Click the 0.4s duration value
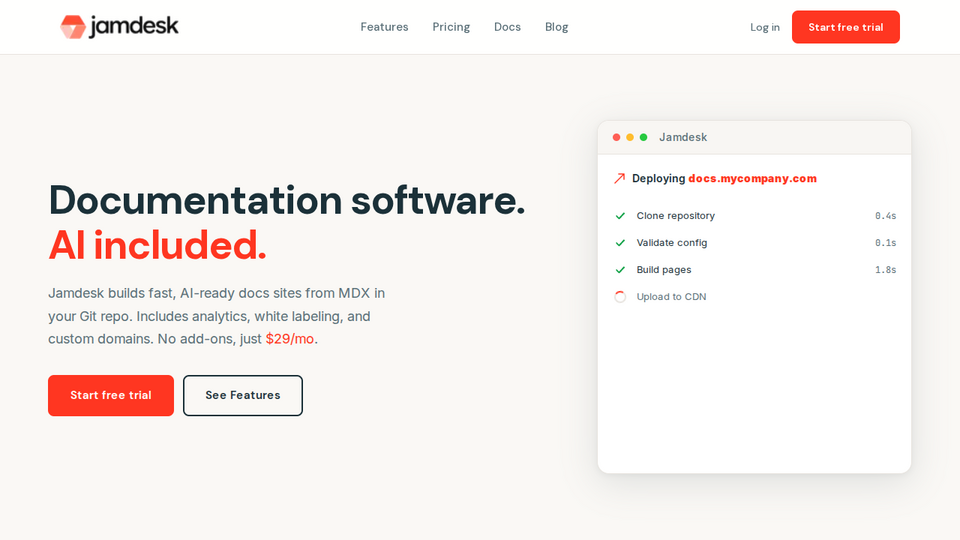This screenshot has height=540, width=960. [885, 216]
